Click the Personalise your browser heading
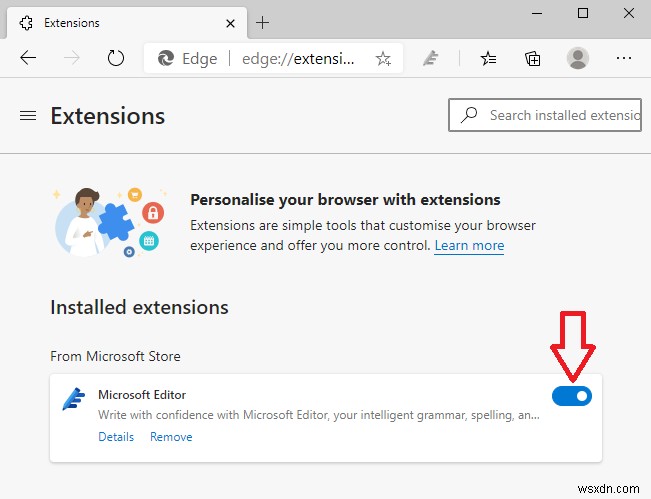This screenshot has height=499, width=651. (345, 200)
